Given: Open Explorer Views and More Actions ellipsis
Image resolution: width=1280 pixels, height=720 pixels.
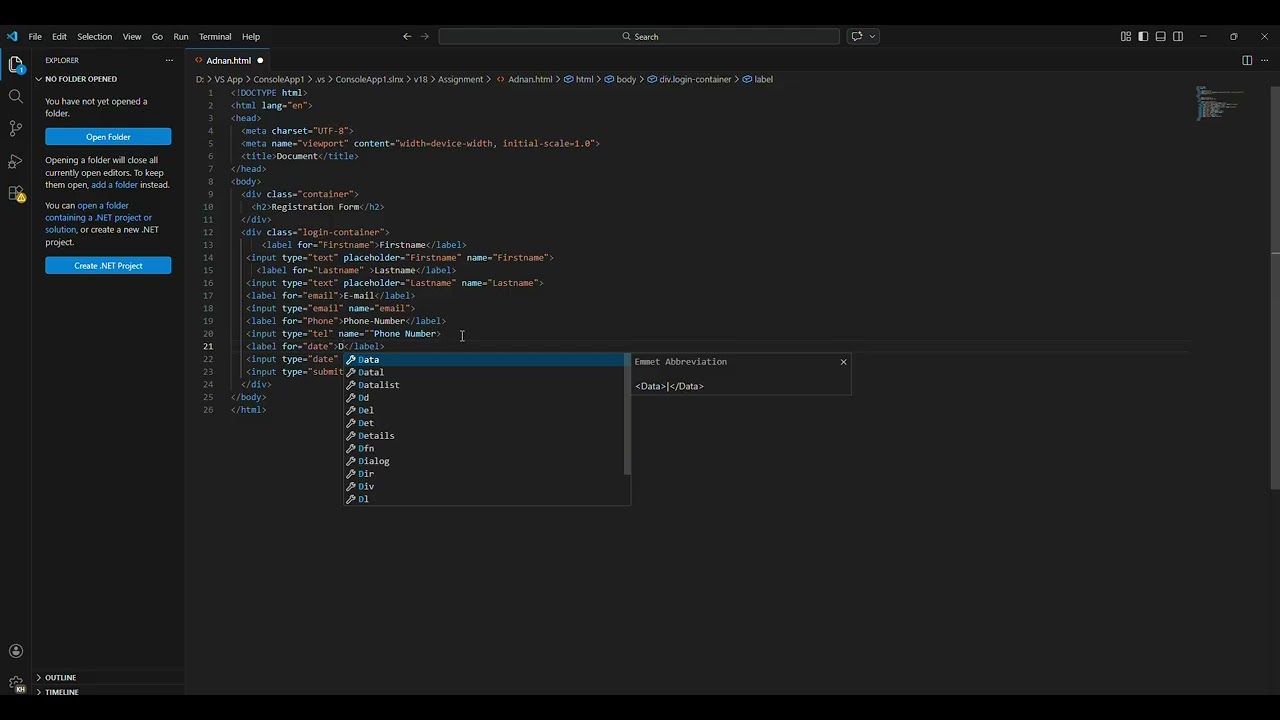Looking at the screenshot, I should 169,60.
